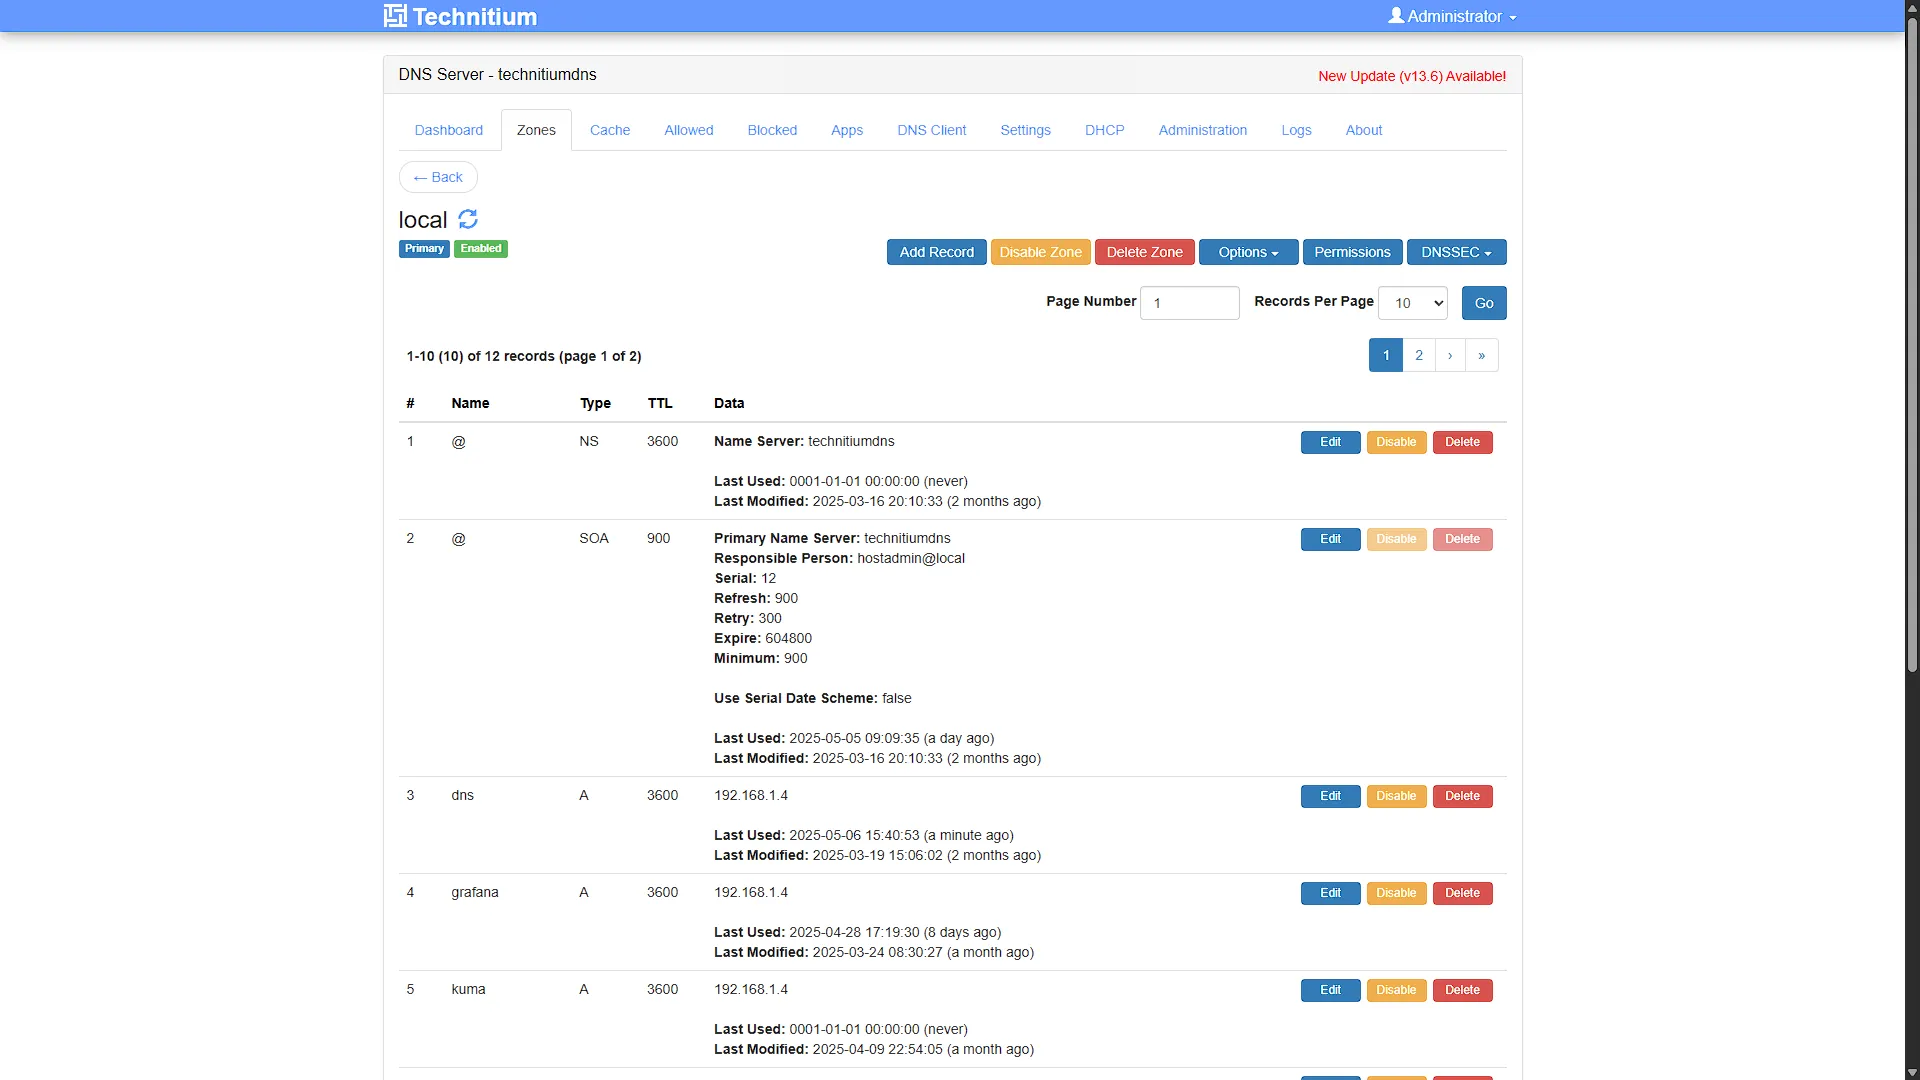Open the Settings tab
Image resolution: width=1920 pixels, height=1080 pixels.
point(1026,130)
